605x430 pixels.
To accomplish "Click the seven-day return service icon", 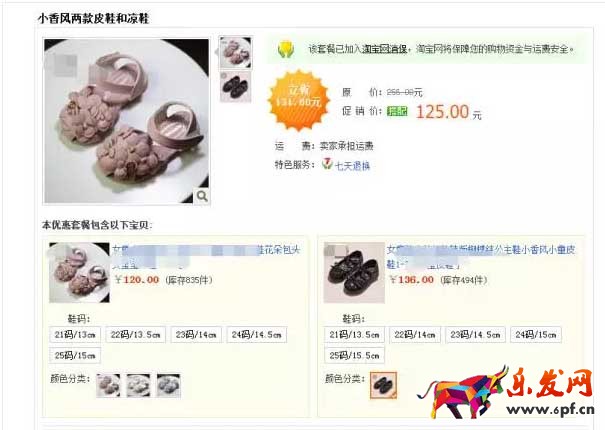I will [x=327, y=164].
